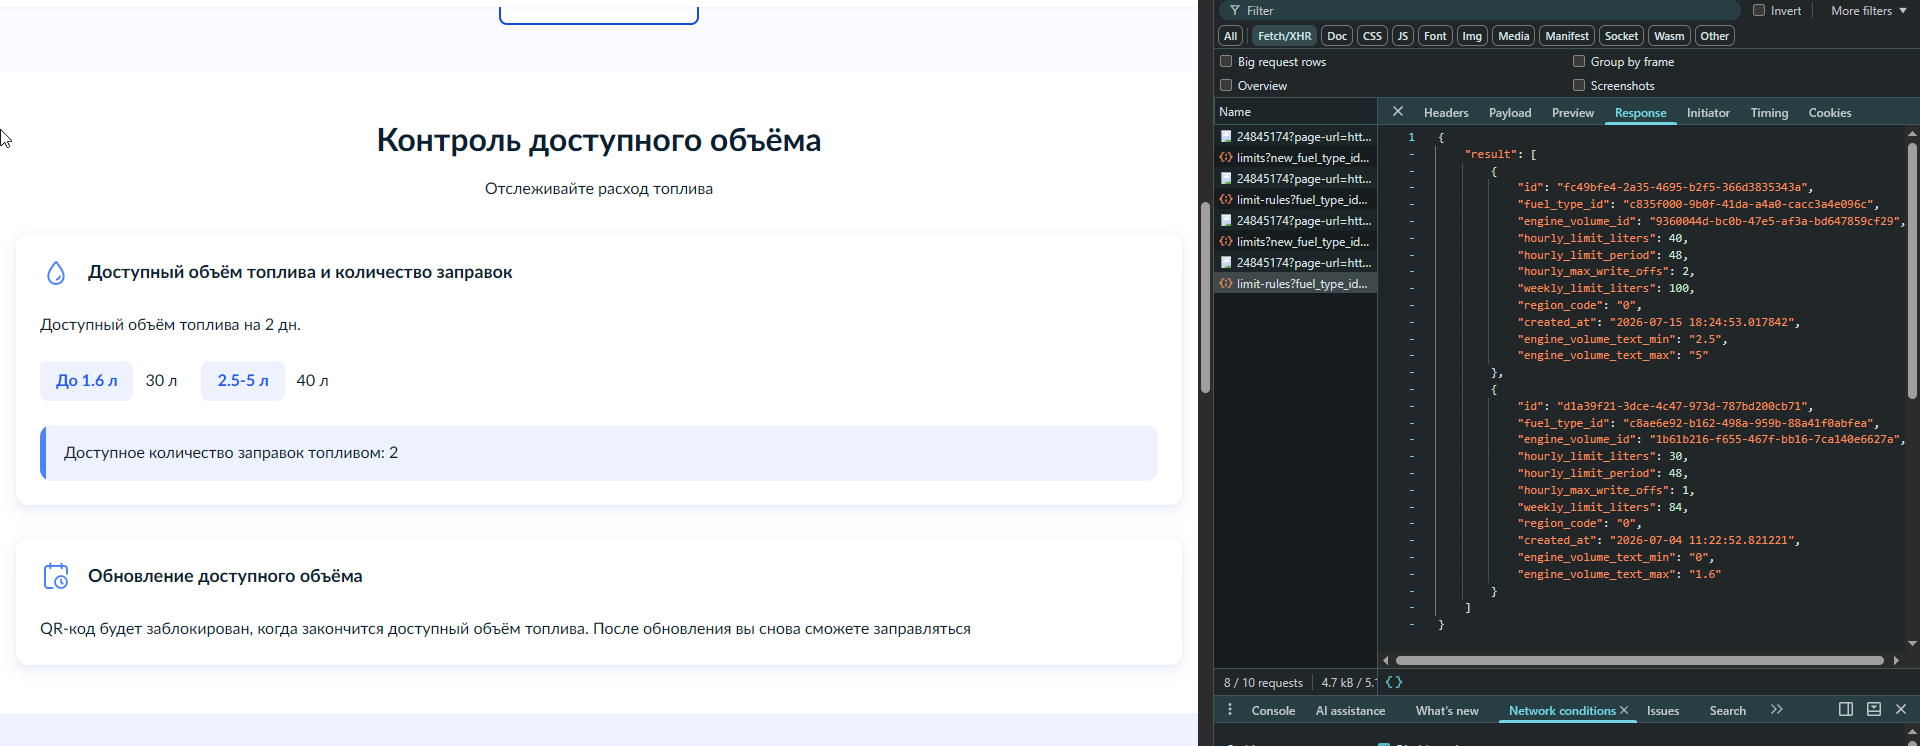1920x746 pixels.
Task: Click the web page vertical scrollbar thumb
Action: [x=1205, y=297]
